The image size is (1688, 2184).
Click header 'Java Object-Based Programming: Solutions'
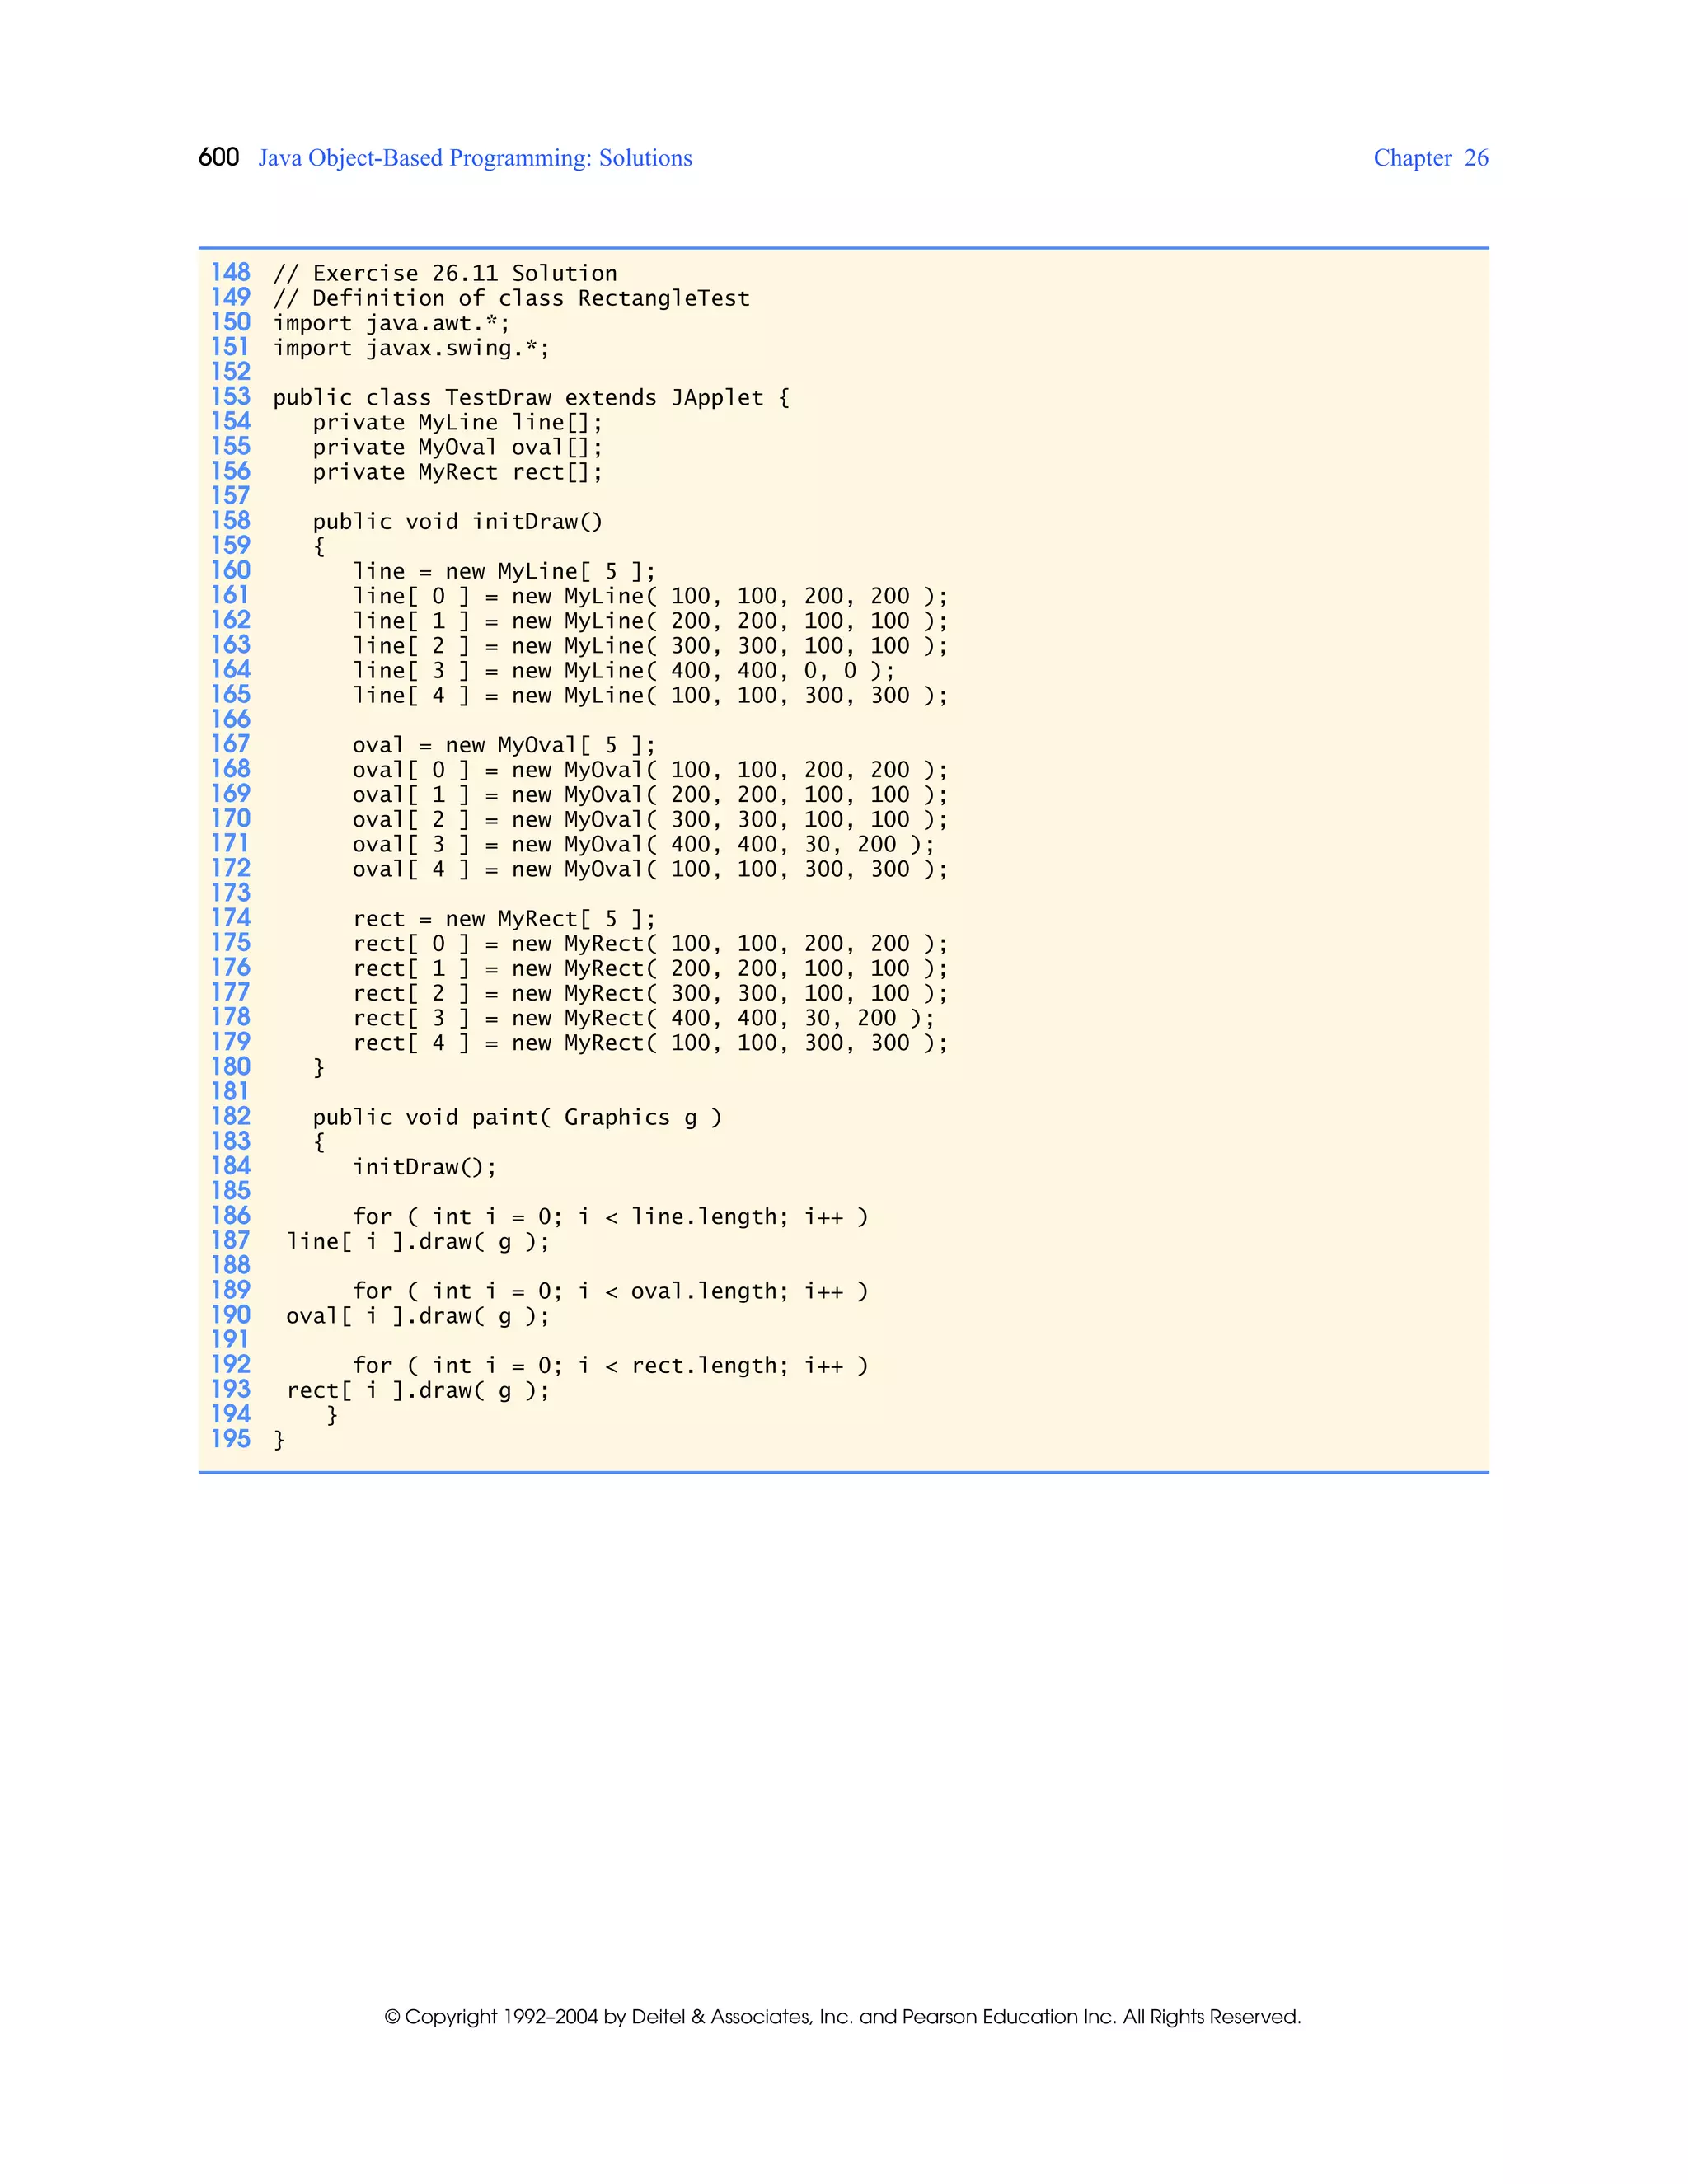point(475,159)
